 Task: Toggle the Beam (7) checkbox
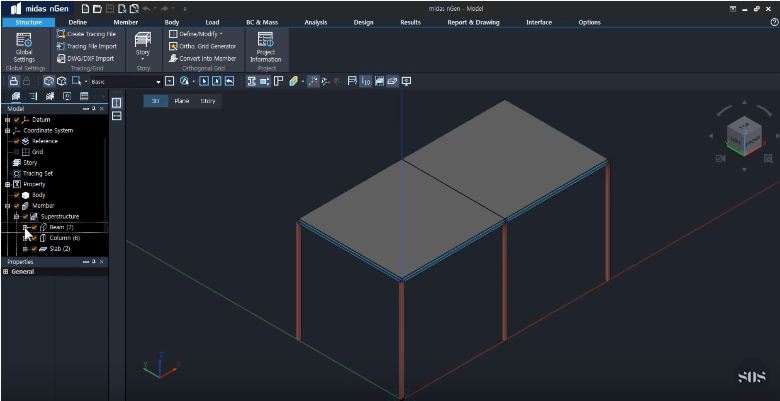tap(34, 227)
